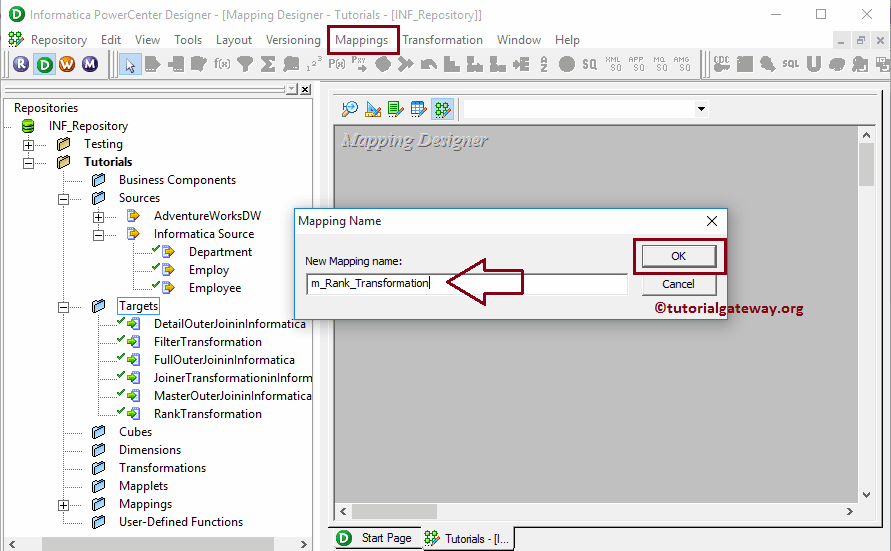Select the Business Components folder
Image resolution: width=891 pixels, height=551 pixels.
click(177, 180)
